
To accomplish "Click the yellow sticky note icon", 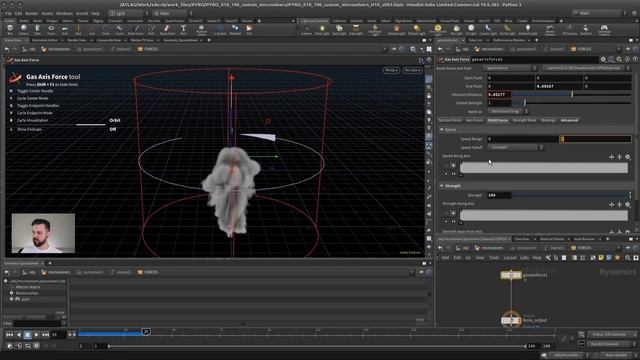I will (601, 258).
